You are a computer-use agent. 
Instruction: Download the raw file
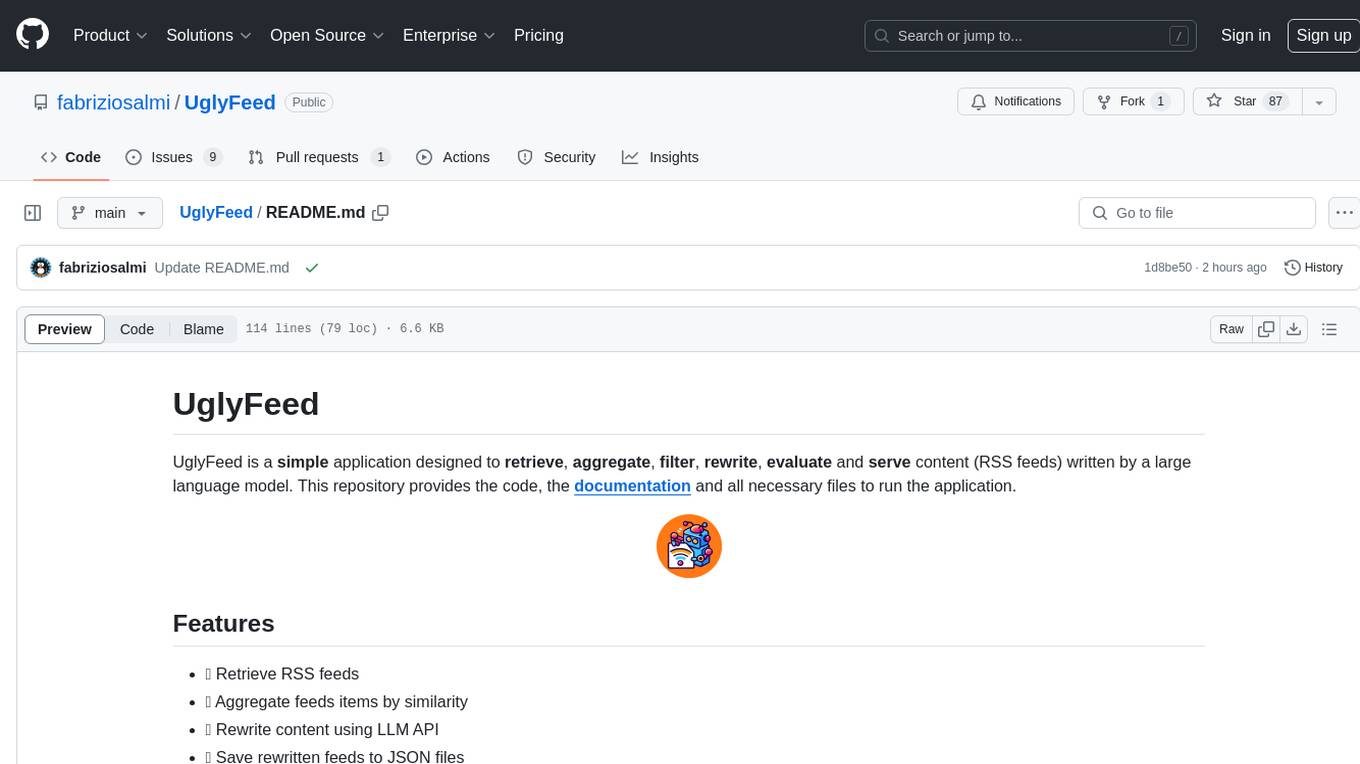click(x=1294, y=329)
